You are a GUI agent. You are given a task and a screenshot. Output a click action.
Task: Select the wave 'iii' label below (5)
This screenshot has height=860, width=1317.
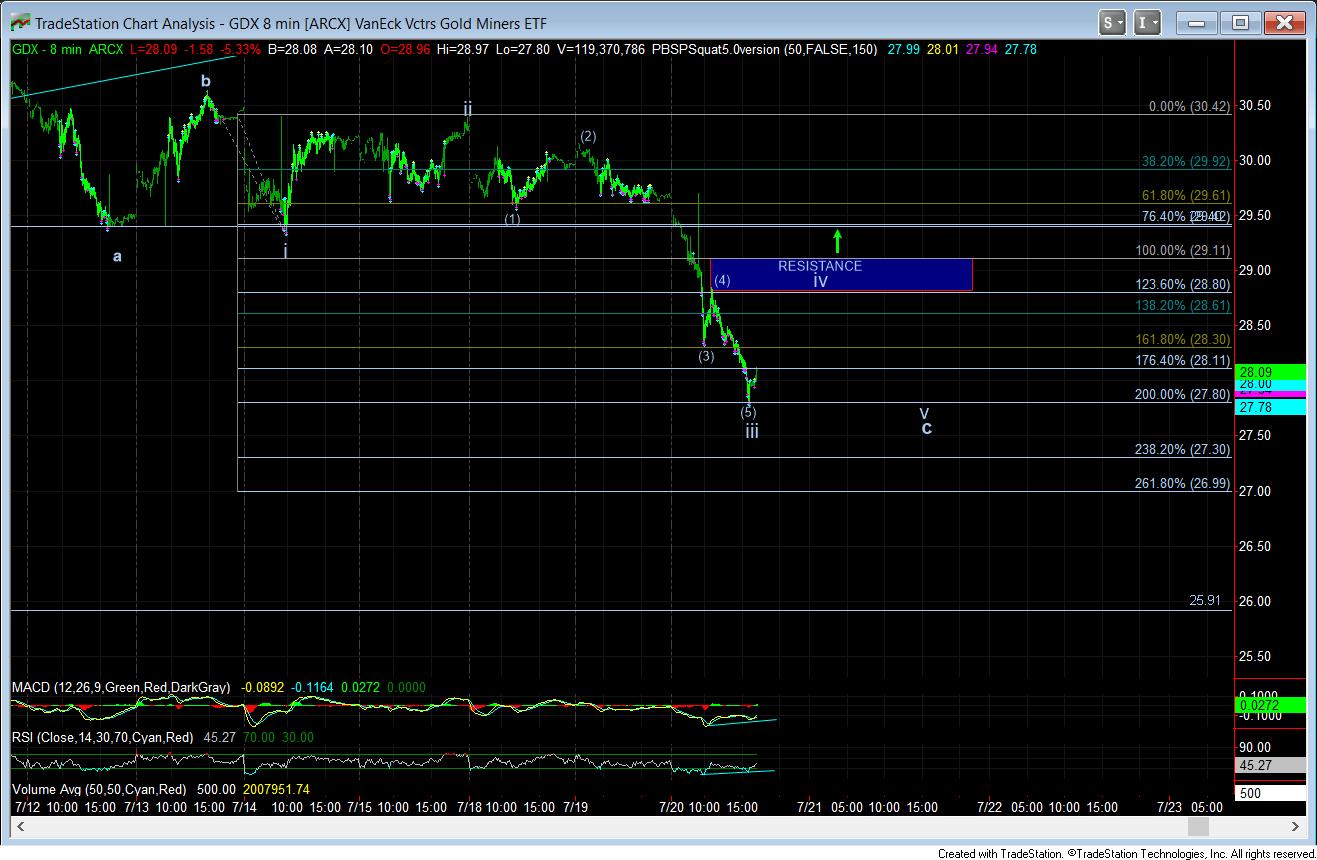point(751,431)
